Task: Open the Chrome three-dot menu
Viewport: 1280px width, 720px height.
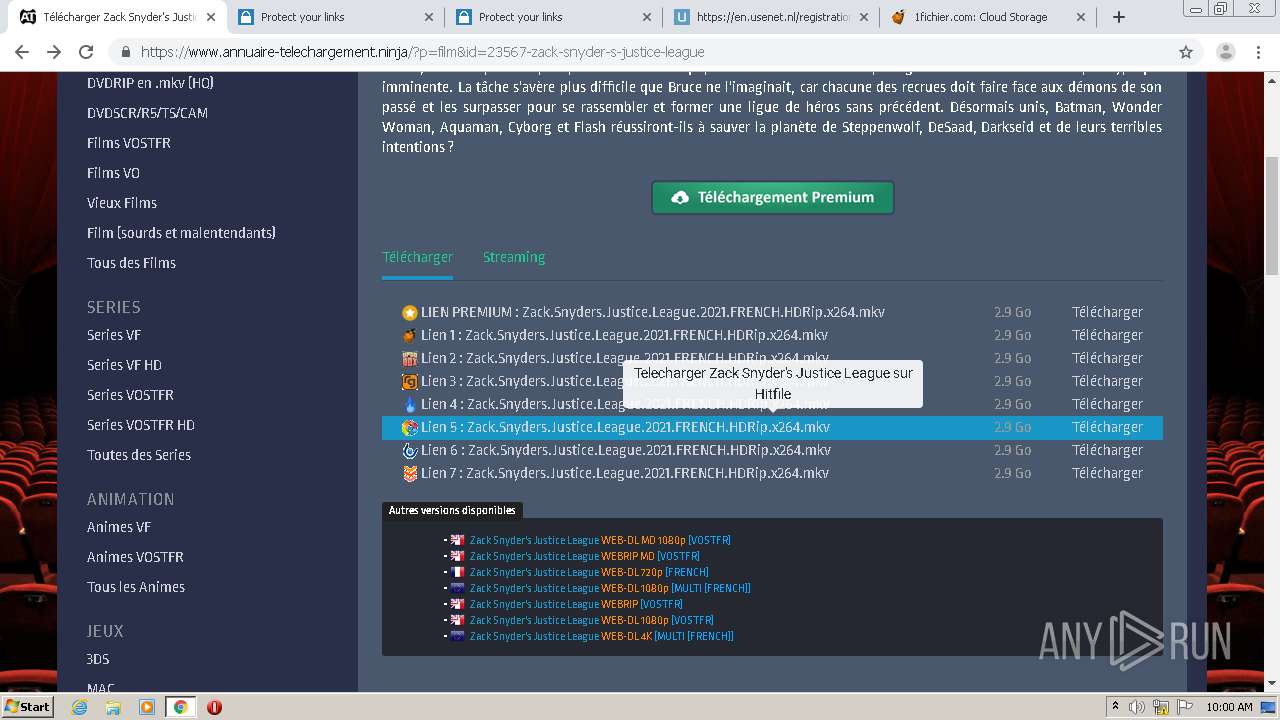Action: tap(1257, 52)
